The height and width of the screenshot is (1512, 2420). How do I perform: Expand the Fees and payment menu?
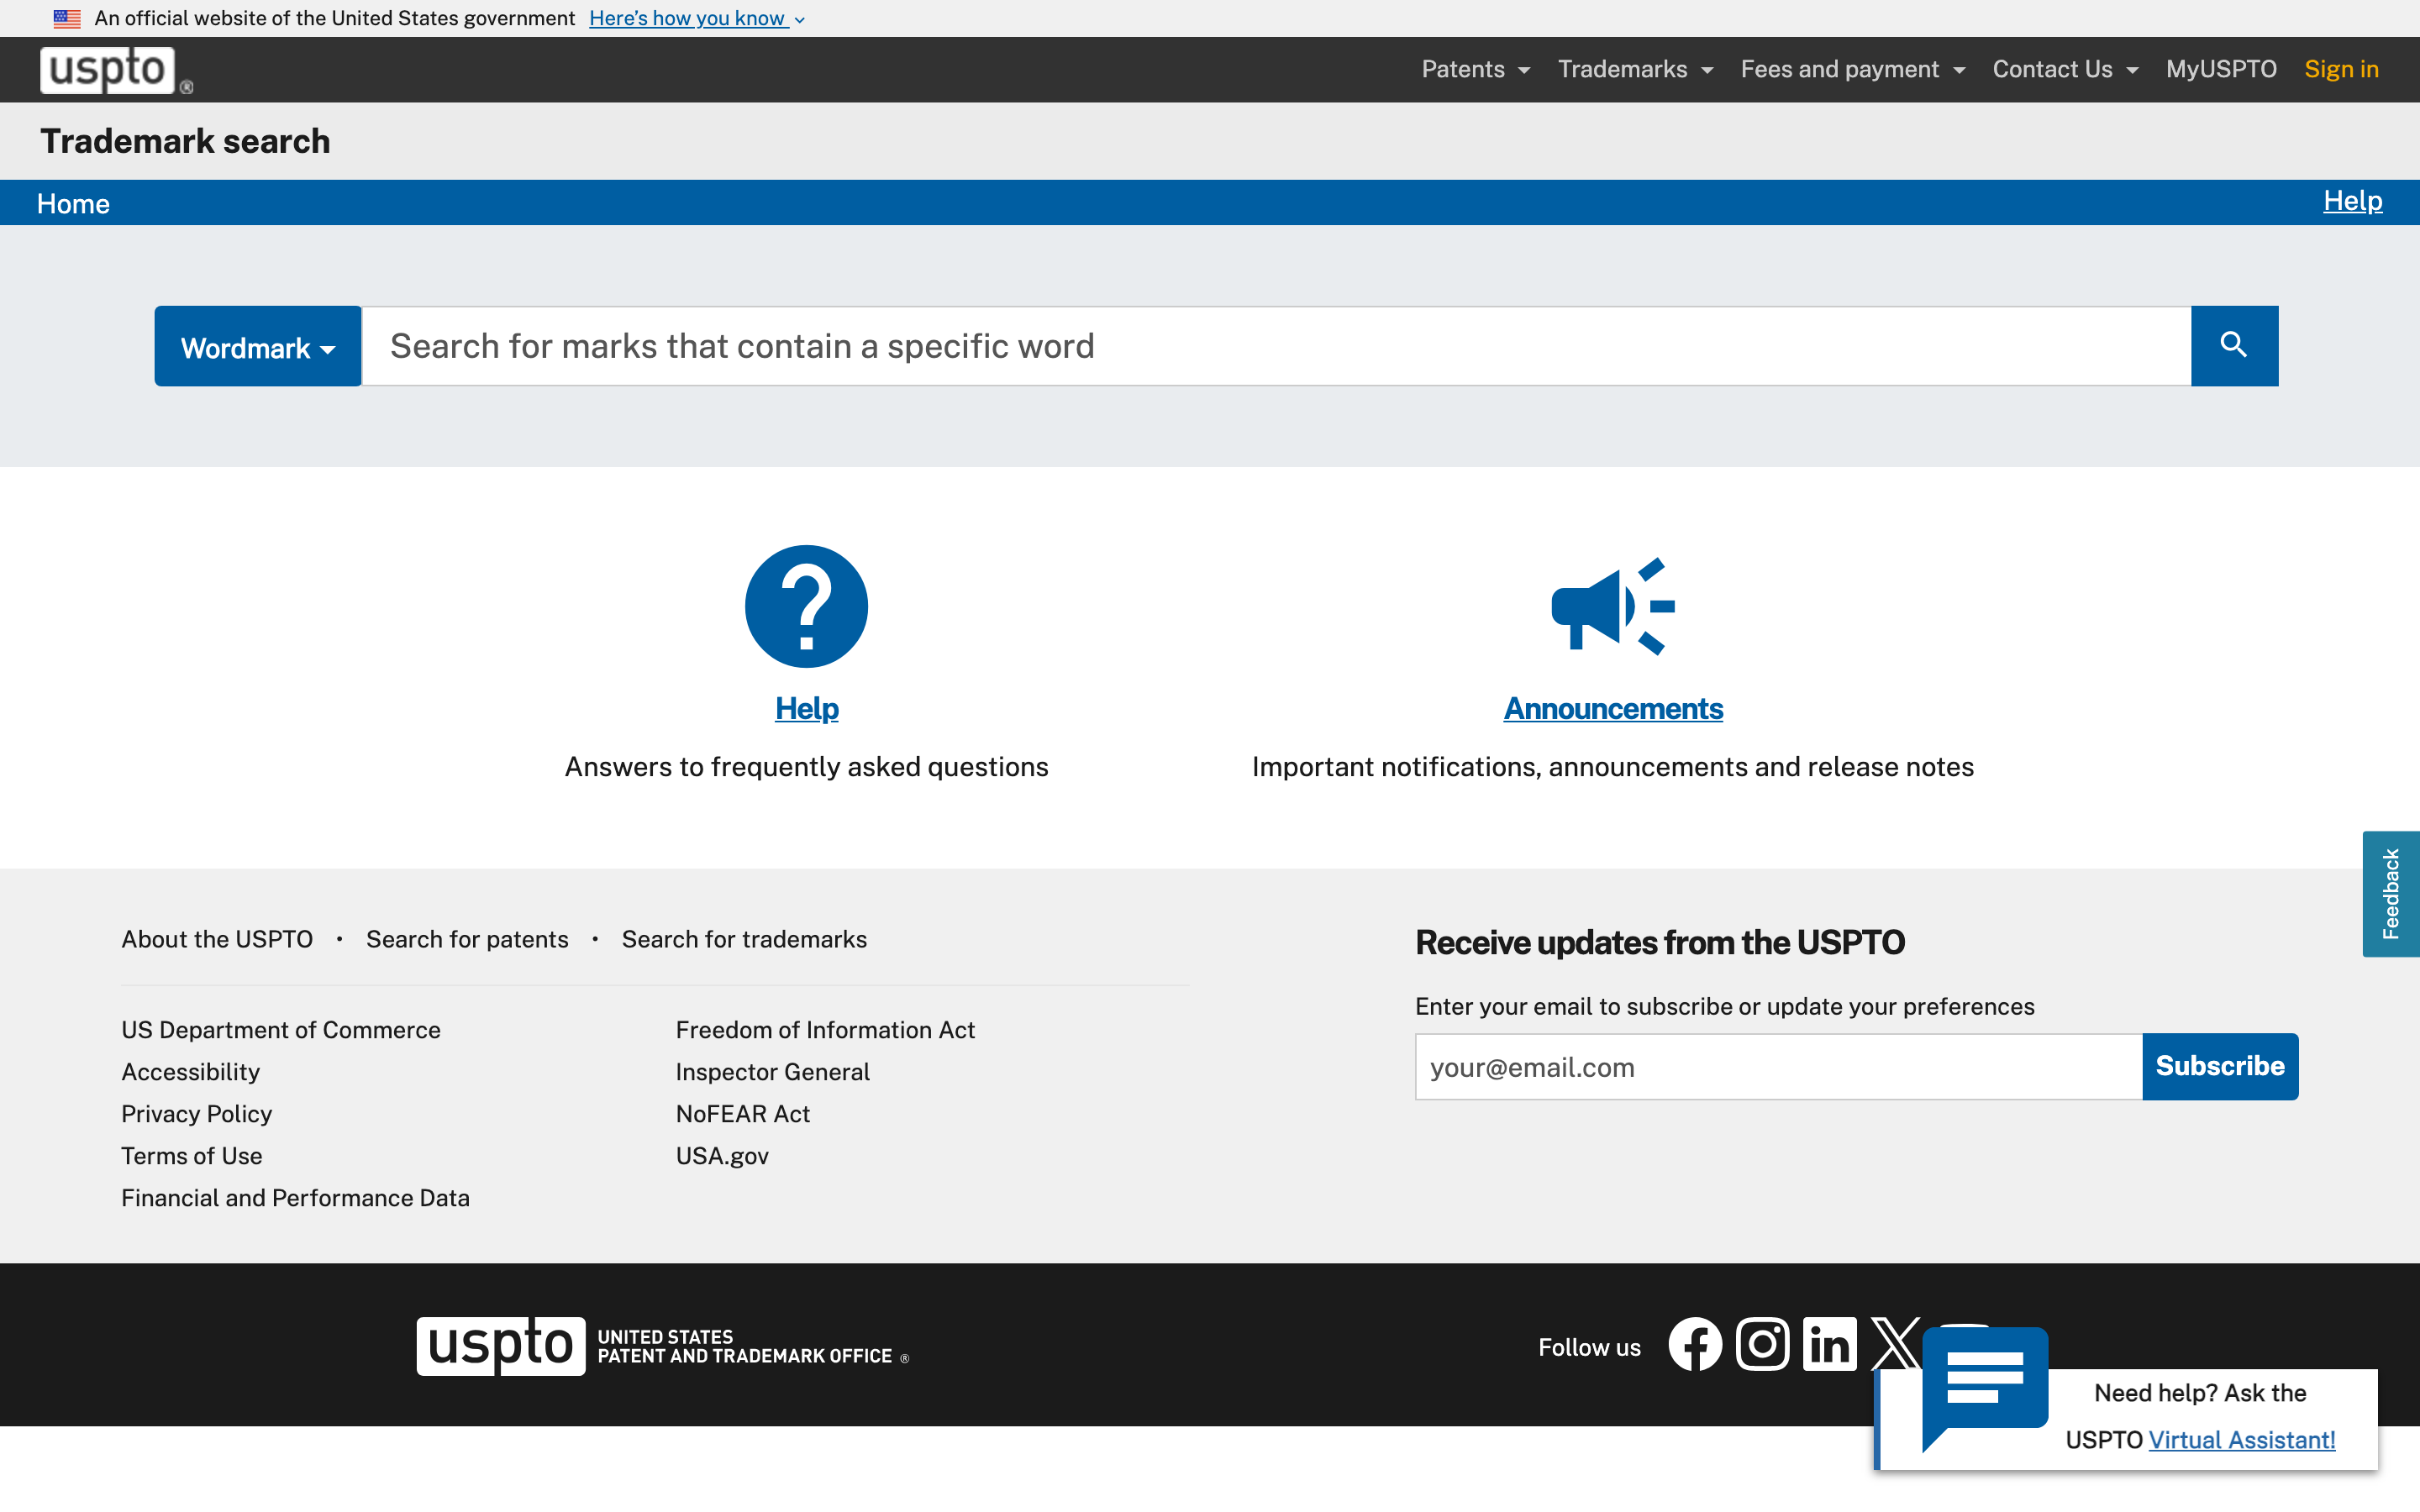tap(1853, 69)
